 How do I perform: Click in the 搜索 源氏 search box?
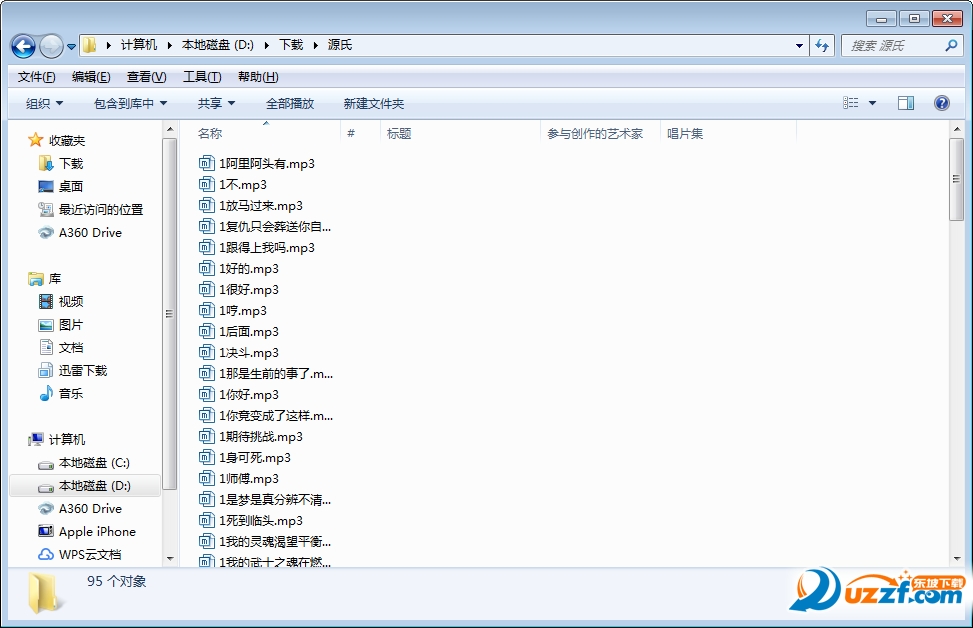895,45
